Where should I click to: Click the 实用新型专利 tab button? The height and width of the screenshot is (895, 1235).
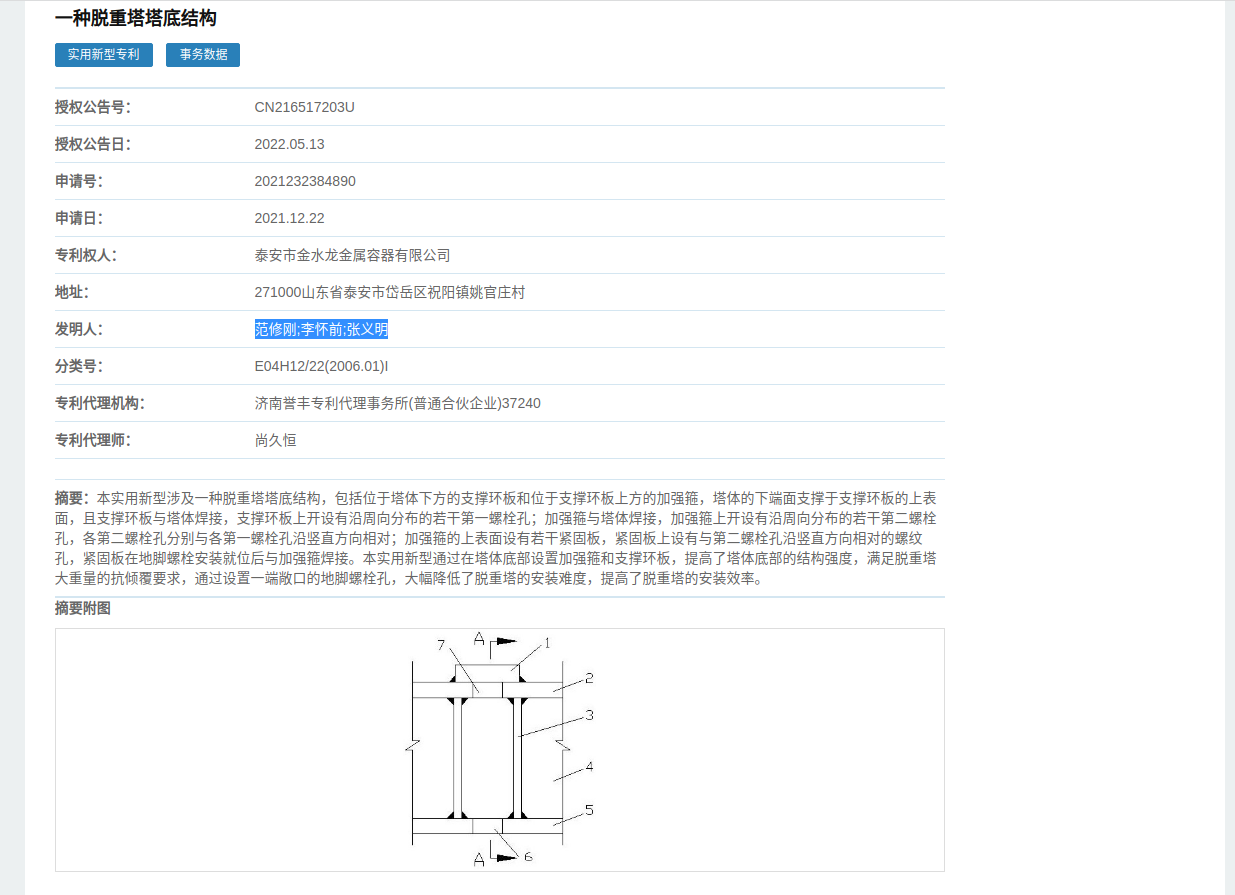pos(104,55)
